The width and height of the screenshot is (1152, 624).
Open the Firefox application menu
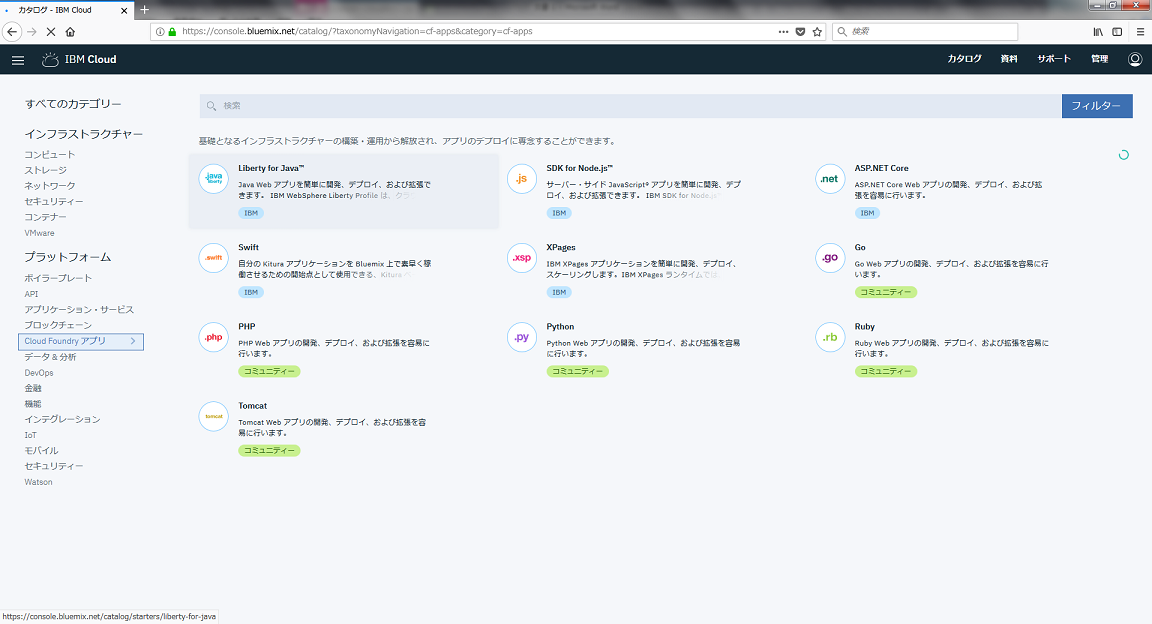point(1140,32)
